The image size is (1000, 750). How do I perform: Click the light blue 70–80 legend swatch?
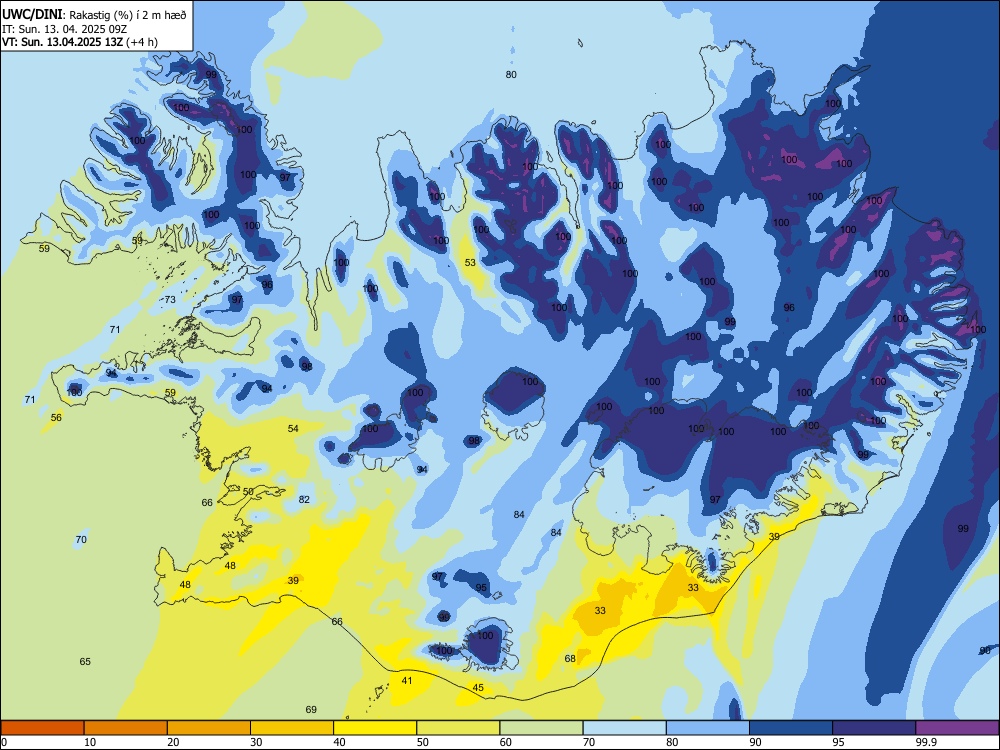pos(624,728)
